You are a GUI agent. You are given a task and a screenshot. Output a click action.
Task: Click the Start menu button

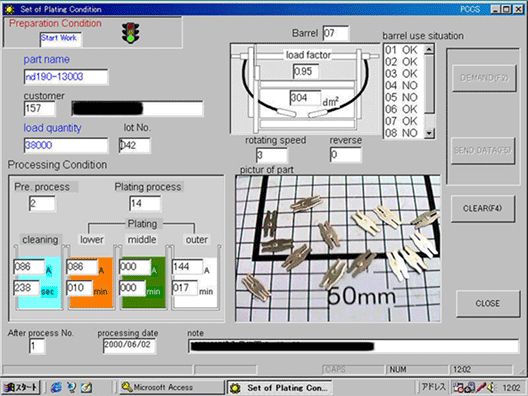21,387
